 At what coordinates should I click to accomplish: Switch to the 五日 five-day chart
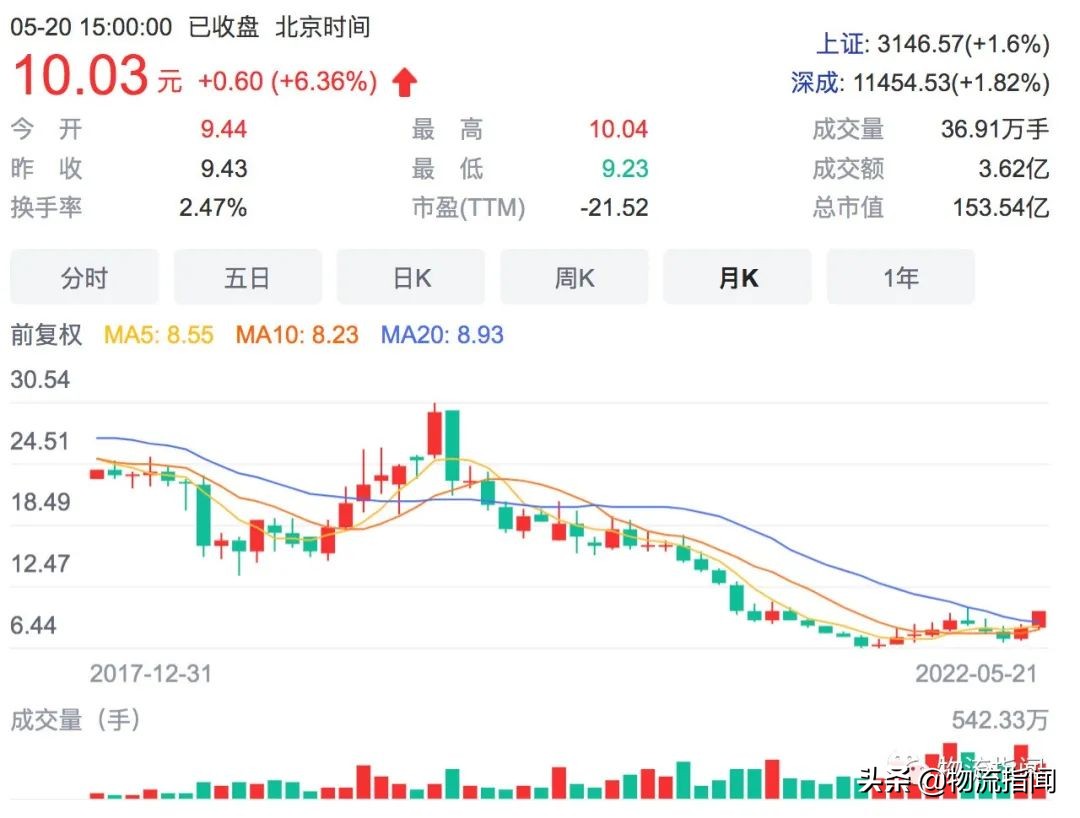(x=248, y=277)
